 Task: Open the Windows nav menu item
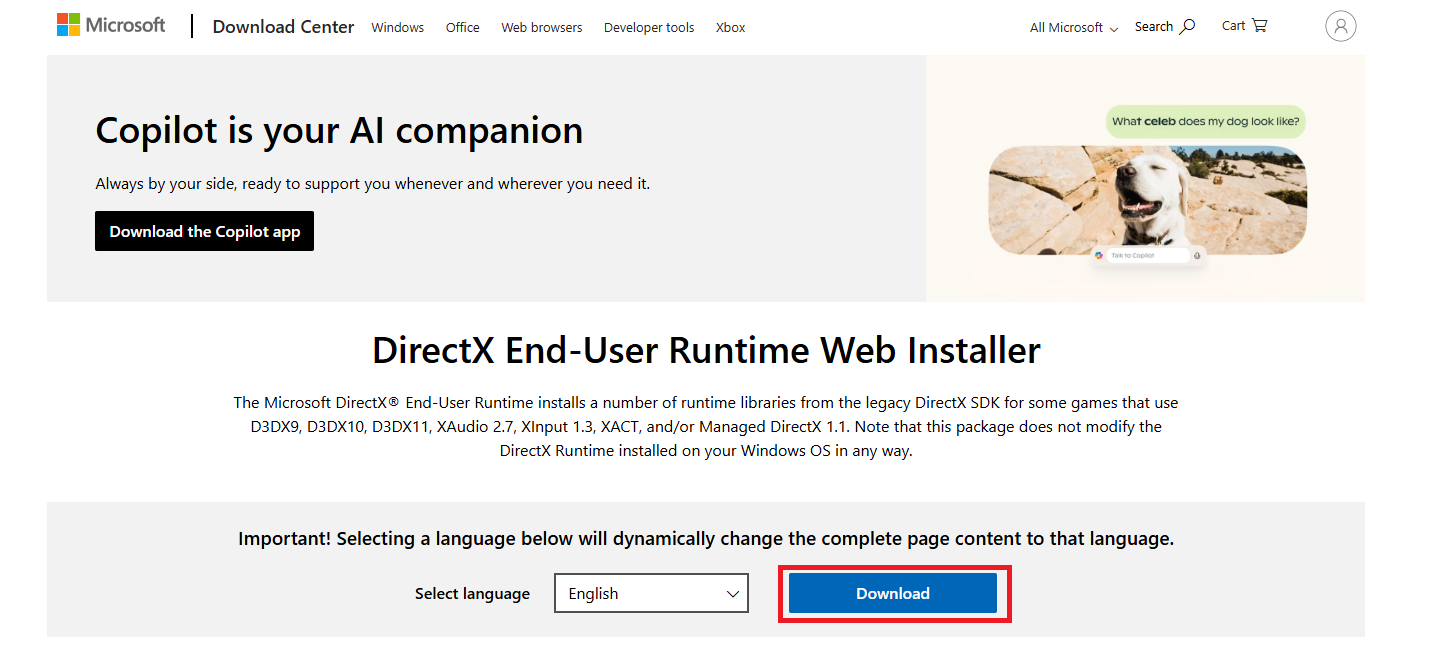[x=397, y=27]
